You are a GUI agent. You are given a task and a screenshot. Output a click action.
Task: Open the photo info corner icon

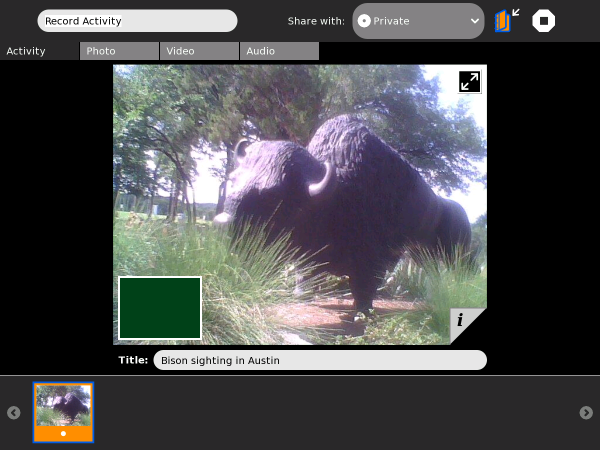point(462,321)
